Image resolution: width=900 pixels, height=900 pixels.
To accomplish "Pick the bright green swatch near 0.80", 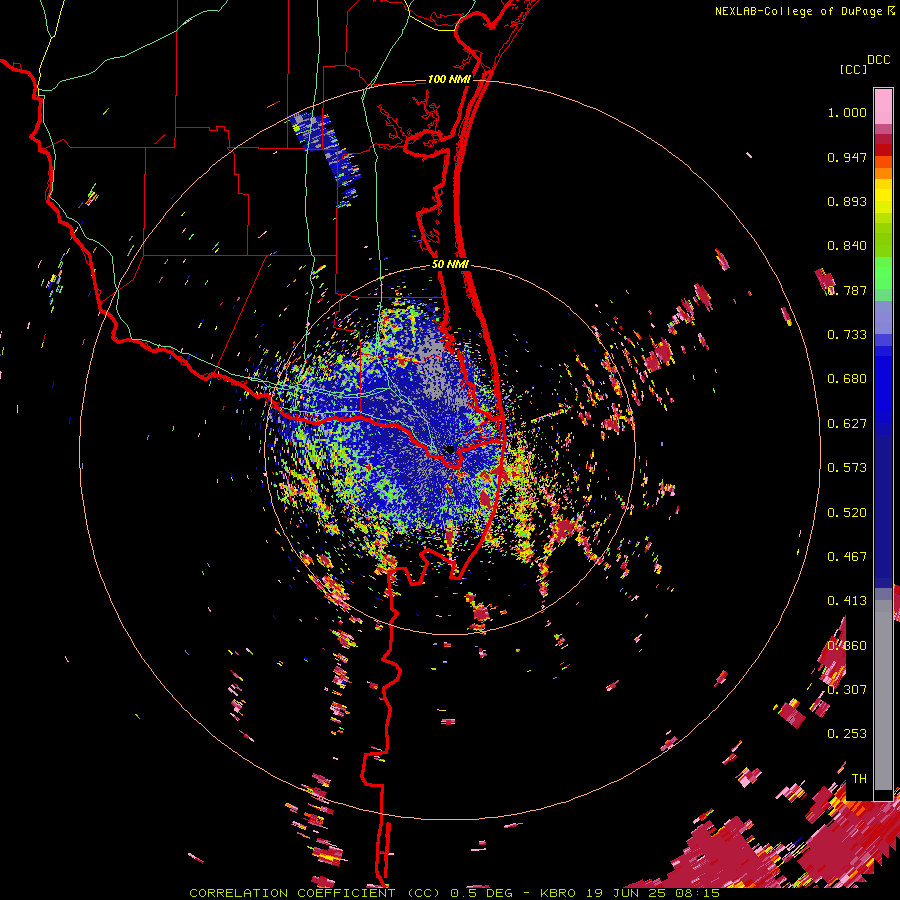I will click(x=883, y=273).
